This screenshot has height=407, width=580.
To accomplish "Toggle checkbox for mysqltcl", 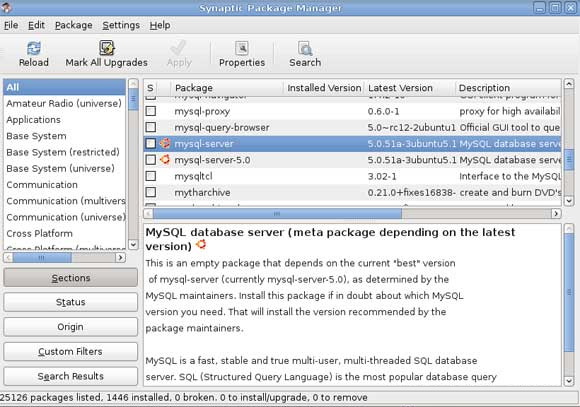I will pos(151,176).
